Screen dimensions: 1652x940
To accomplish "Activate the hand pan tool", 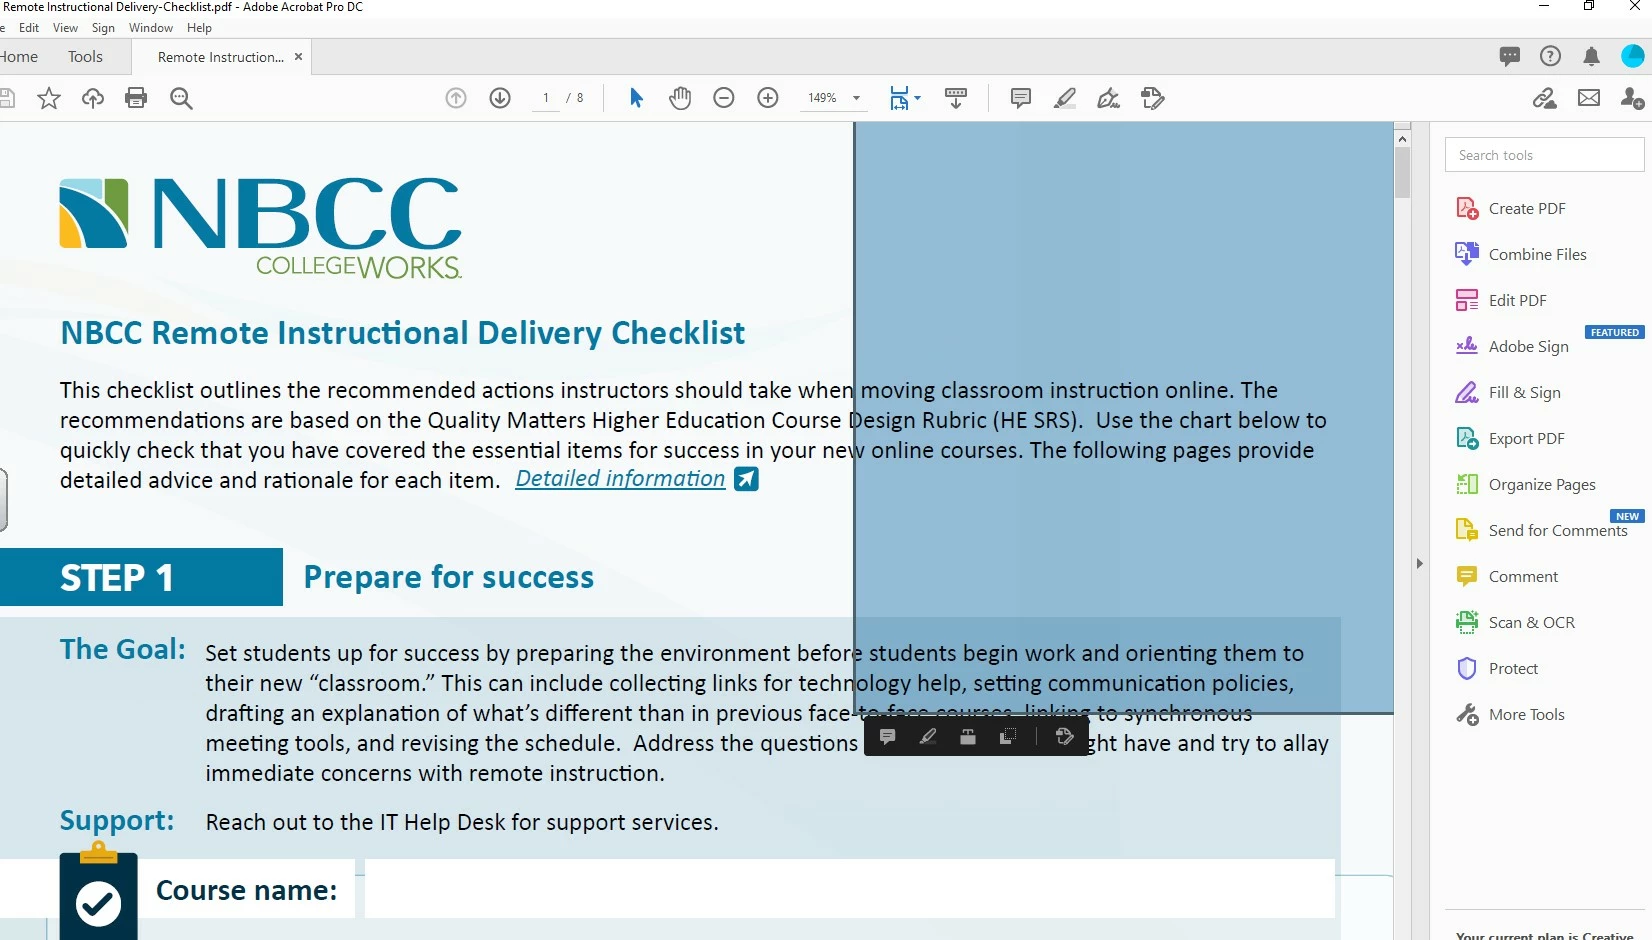I will click(x=680, y=98).
